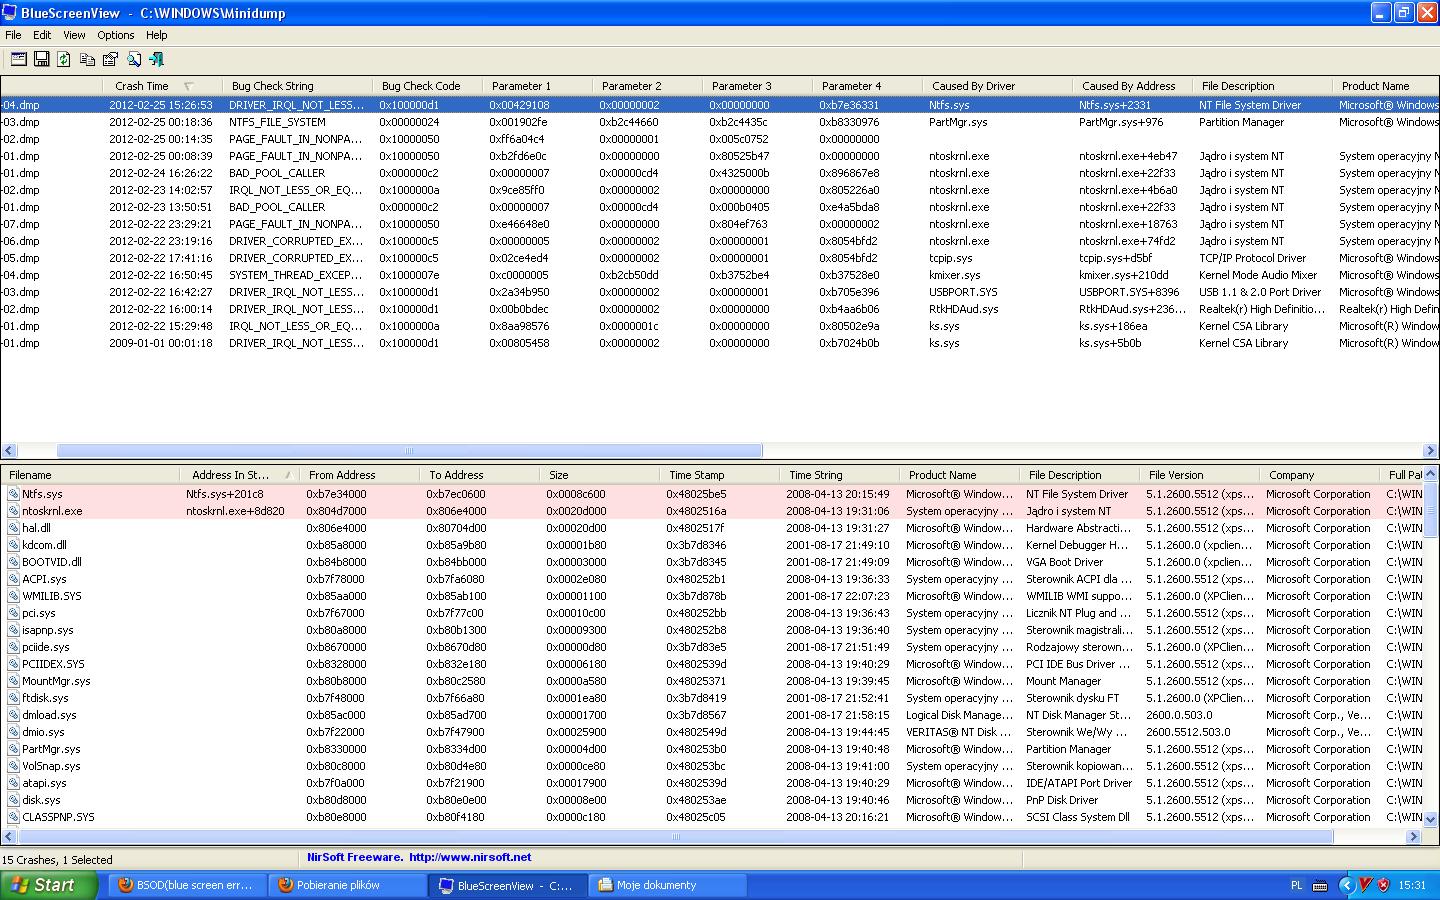Switch to Pobieranie plików taskbar window
This screenshot has width=1440, height=900.
pyautogui.click(x=348, y=885)
